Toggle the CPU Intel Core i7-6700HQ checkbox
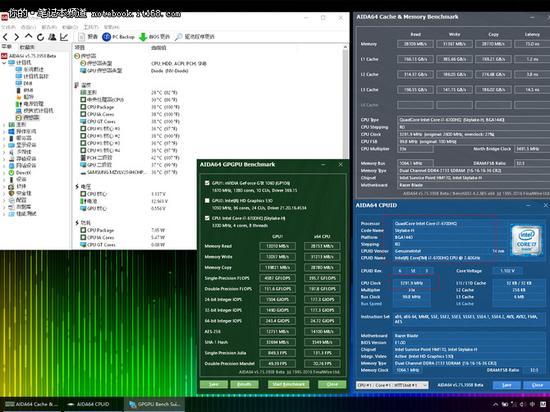The width and height of the screenshot is (550, 412). tap(207, 218)
